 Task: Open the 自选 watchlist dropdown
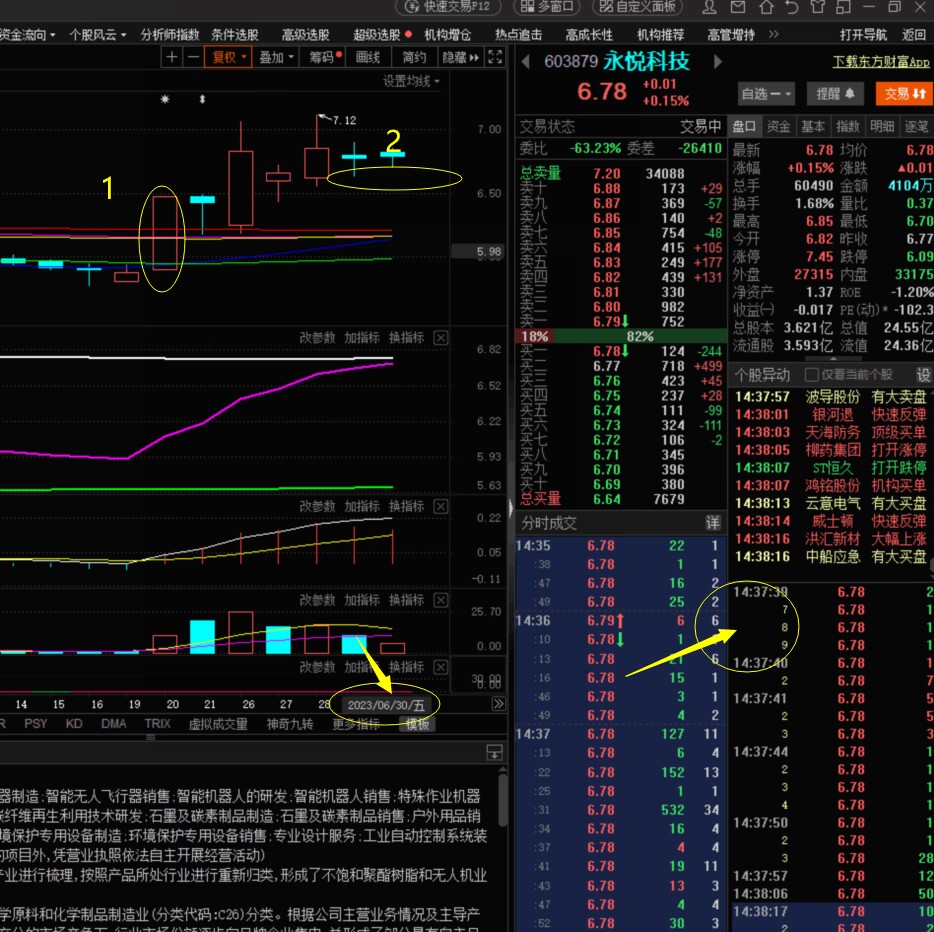[765, 93]
